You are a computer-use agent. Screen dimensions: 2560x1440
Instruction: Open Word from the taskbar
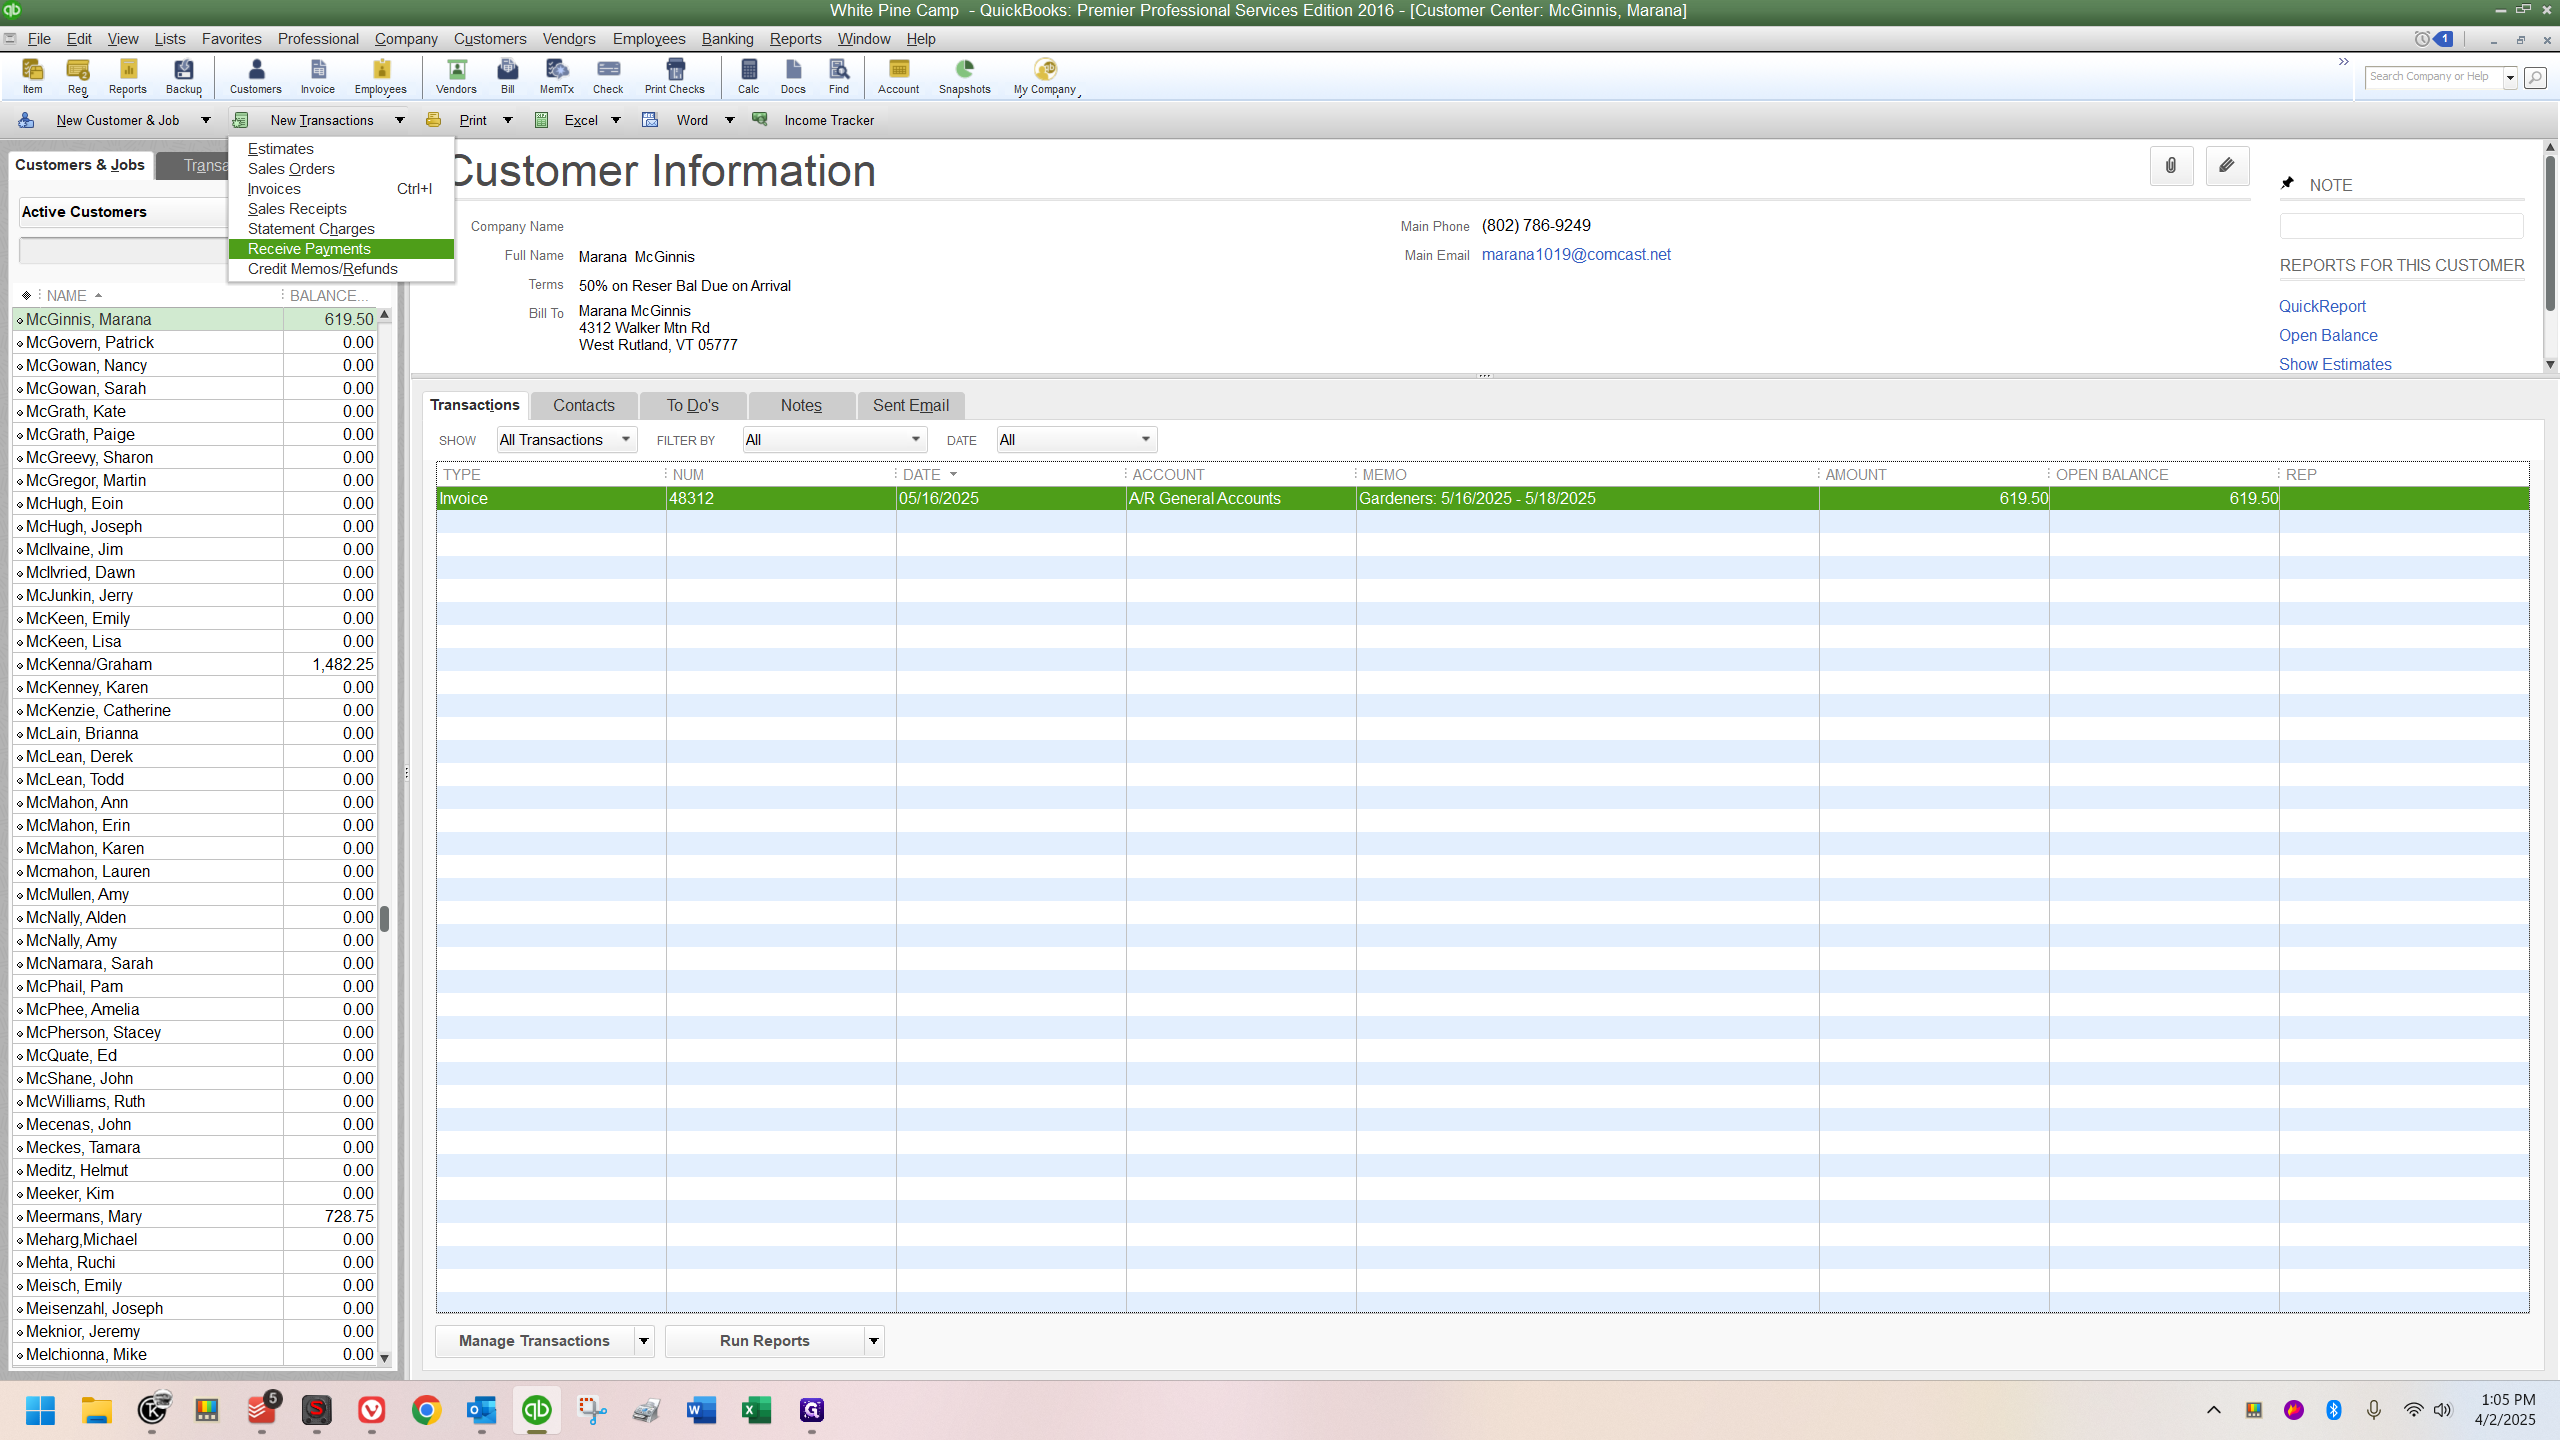pos(701,1411)
